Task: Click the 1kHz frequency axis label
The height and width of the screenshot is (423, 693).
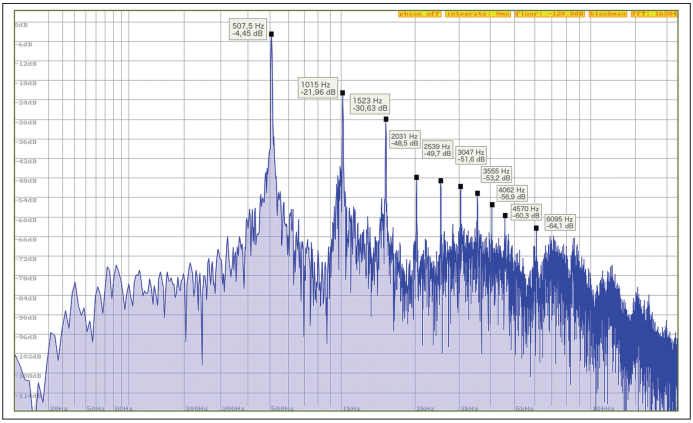Action: coord(351,408)
